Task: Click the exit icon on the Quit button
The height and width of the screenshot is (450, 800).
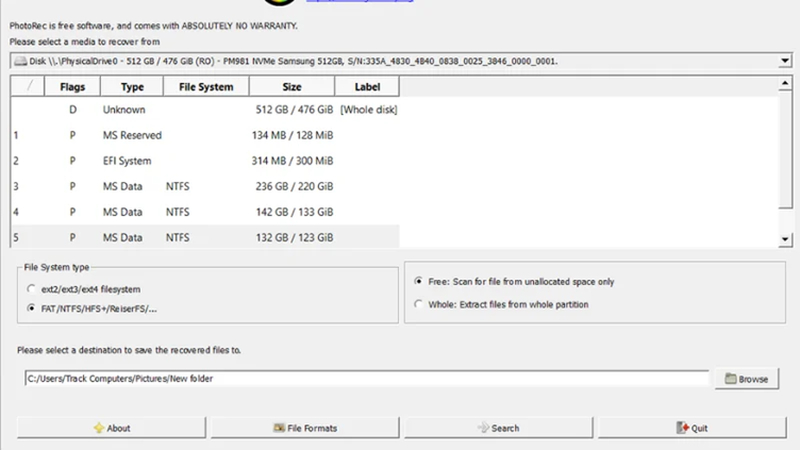Action: [683, 428]
